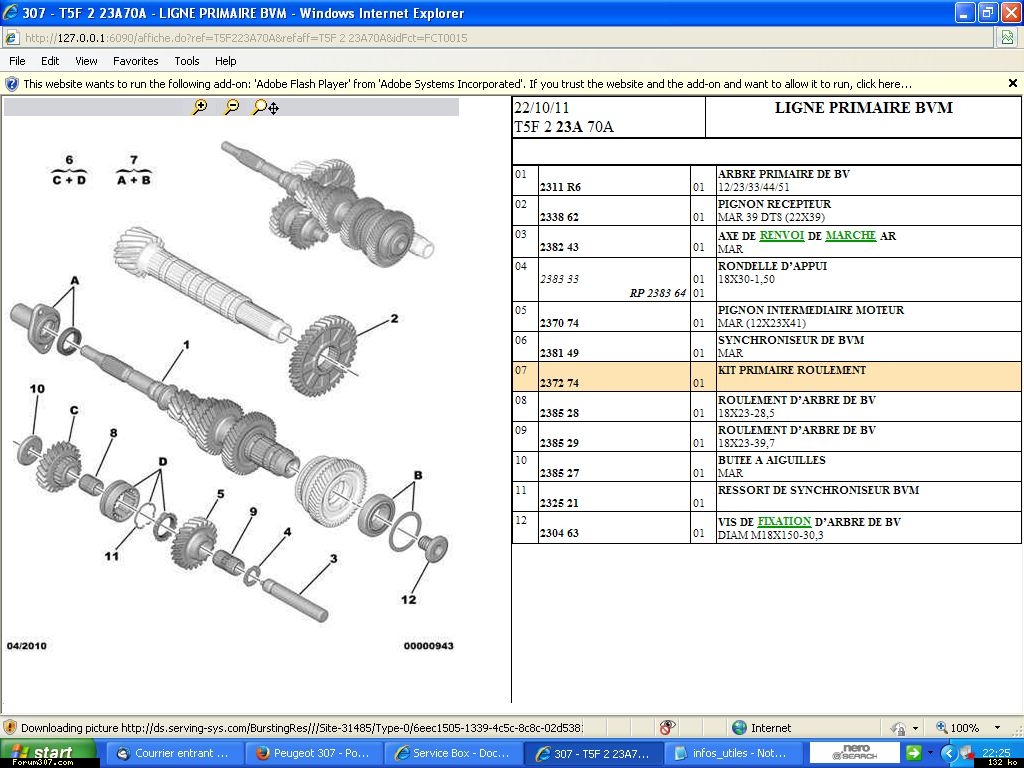Open the Start menu
Image resolution: width=1024 pixels, height=768 pixels.
(48, 753)
